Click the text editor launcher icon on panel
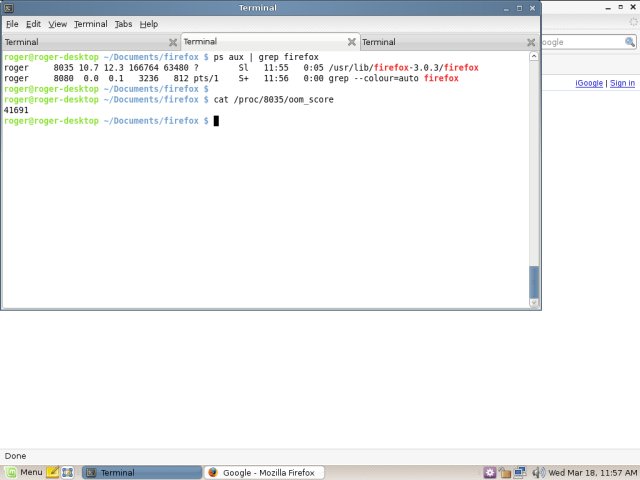 (53, 472)
